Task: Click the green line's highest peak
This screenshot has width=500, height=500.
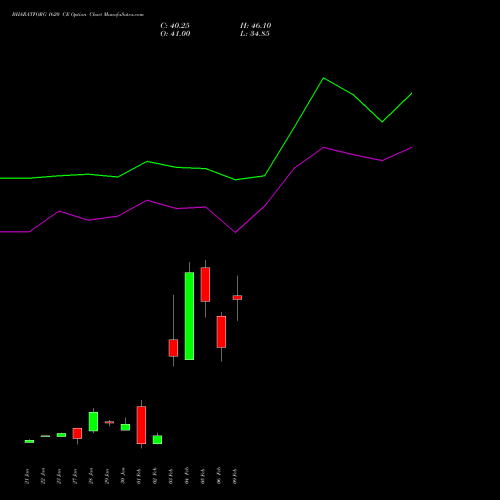Action: click(323, 78)
